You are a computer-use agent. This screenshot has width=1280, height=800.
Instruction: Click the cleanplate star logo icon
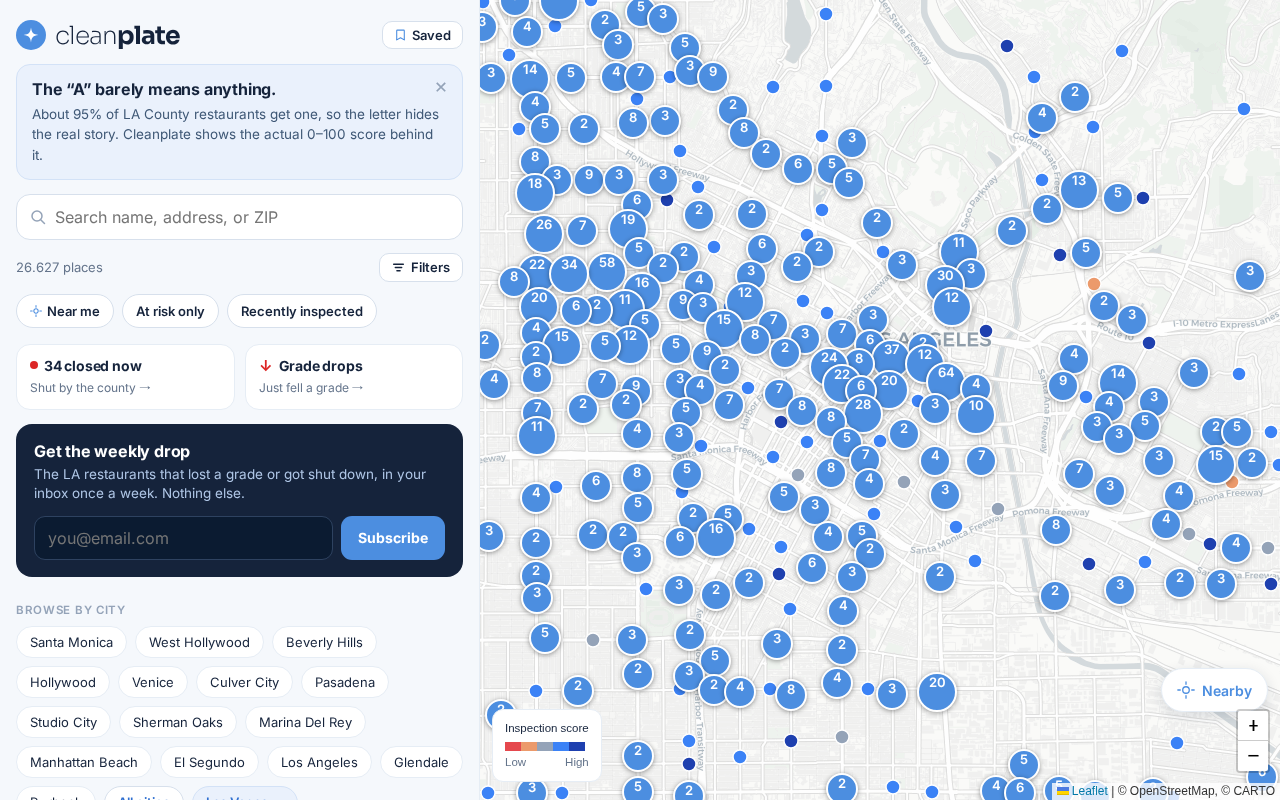click(31, 35)
